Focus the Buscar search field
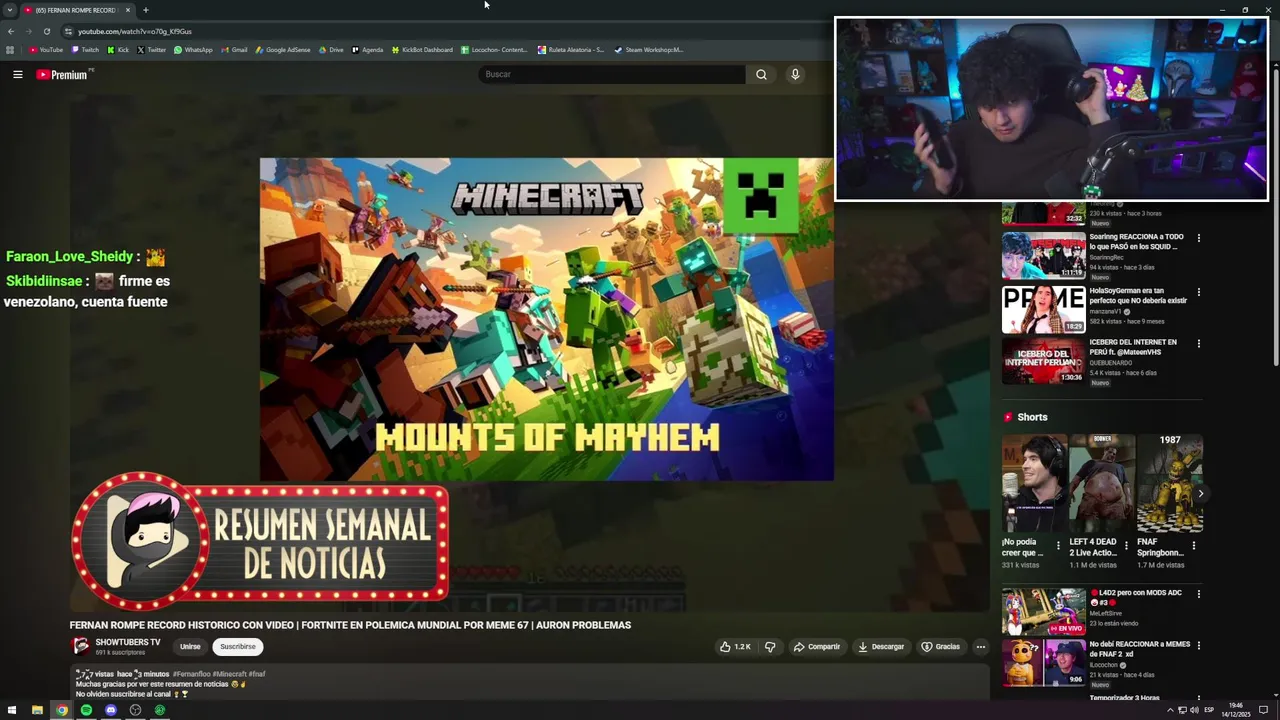 (x=612, y=74)
